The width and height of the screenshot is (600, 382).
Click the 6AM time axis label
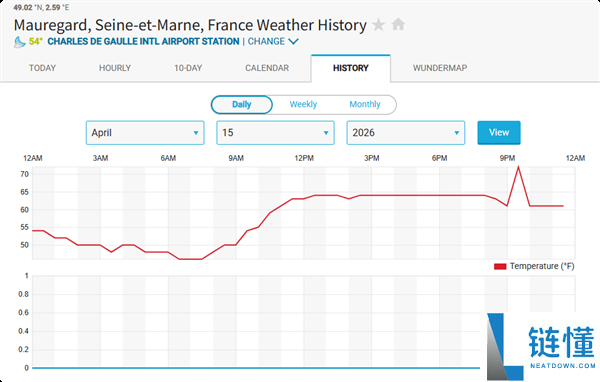pos(168,158)
